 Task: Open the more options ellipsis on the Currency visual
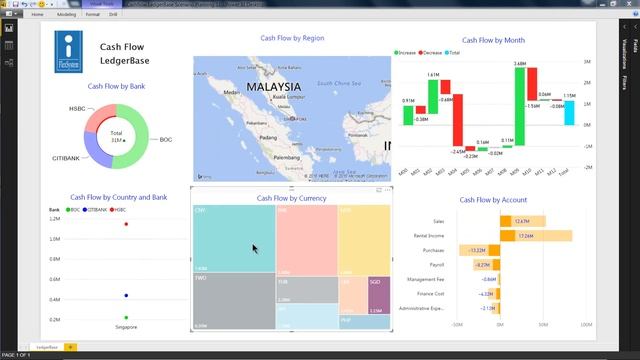click(387, 190)
